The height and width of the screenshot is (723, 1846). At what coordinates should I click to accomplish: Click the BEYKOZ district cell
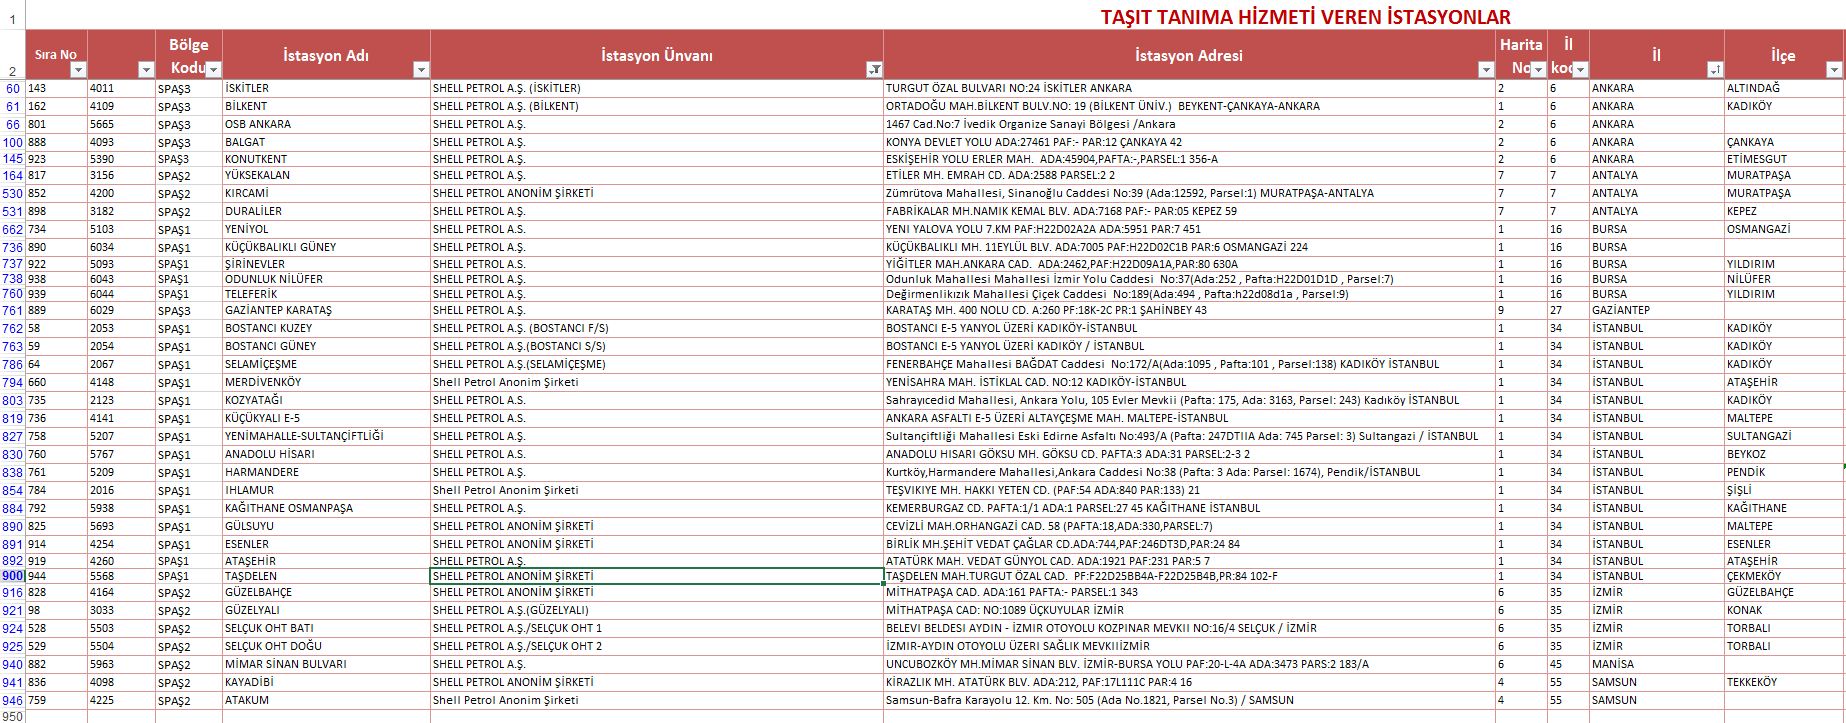[x=1784, y=454]
